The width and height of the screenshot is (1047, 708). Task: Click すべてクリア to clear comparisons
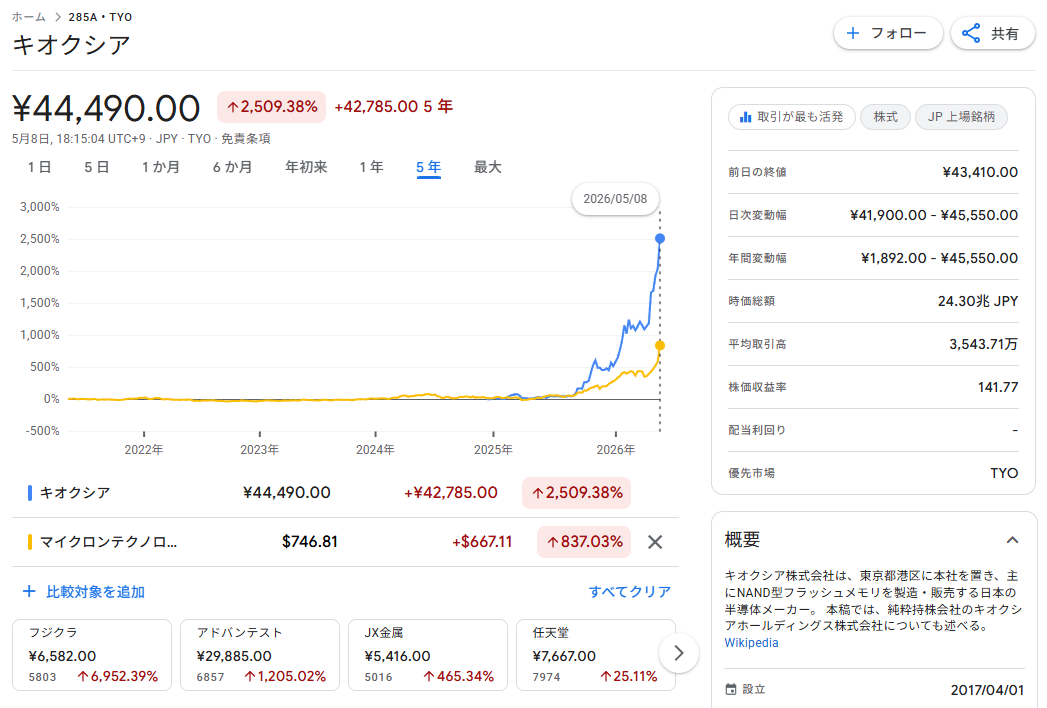[630, 592]
